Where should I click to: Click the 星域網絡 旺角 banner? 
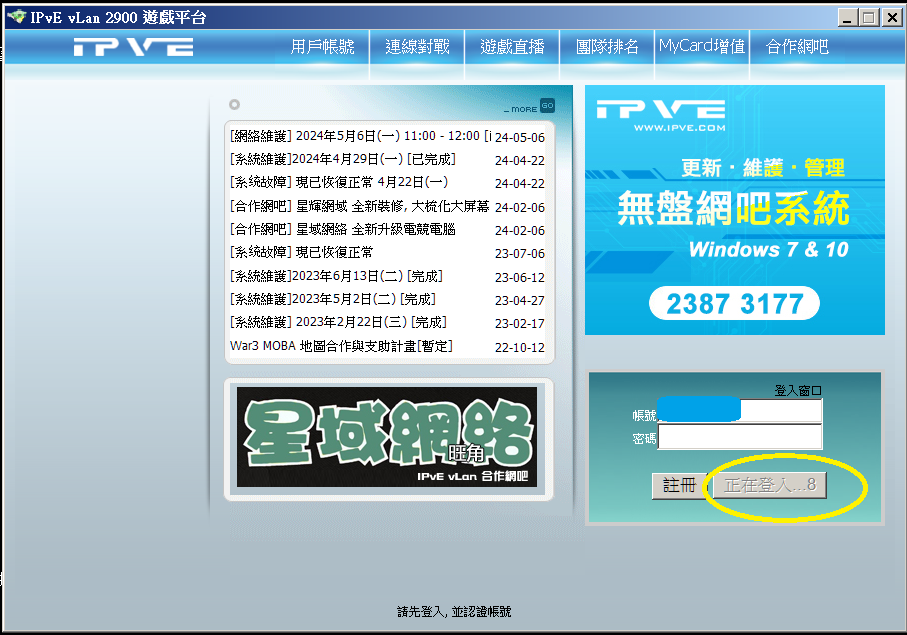tap(387, 437)
